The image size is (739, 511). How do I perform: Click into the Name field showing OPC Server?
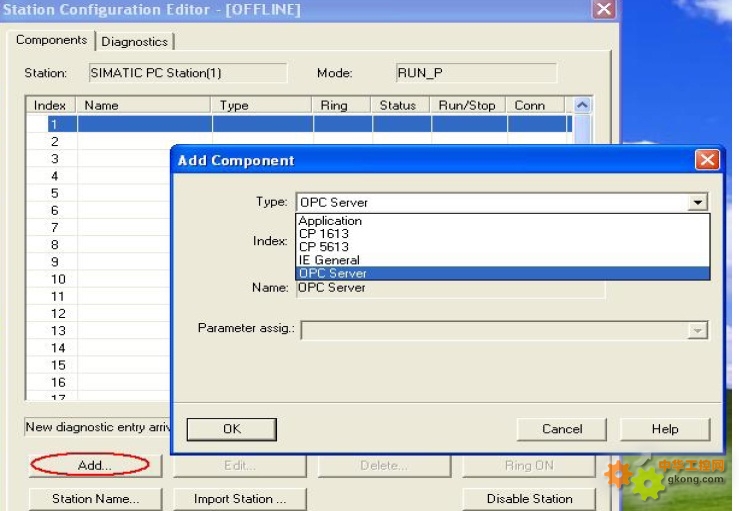pyautogui.click(x=451, y=288)
